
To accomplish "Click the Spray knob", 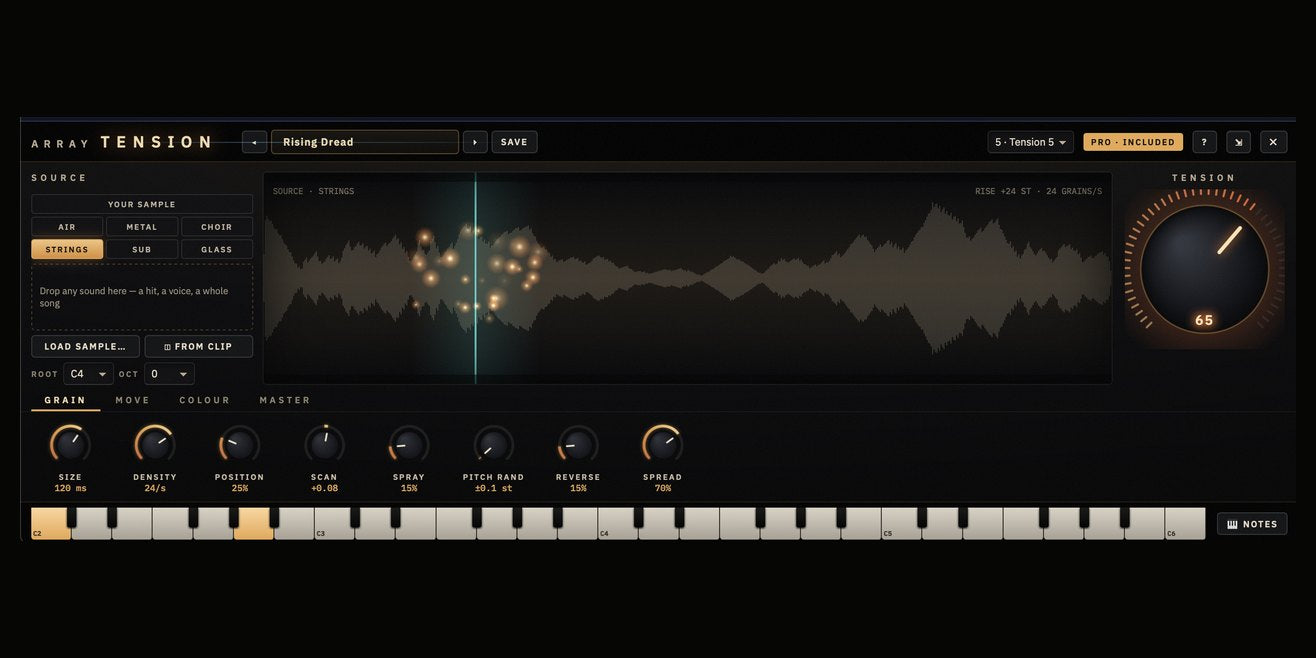I will point(409,444).
